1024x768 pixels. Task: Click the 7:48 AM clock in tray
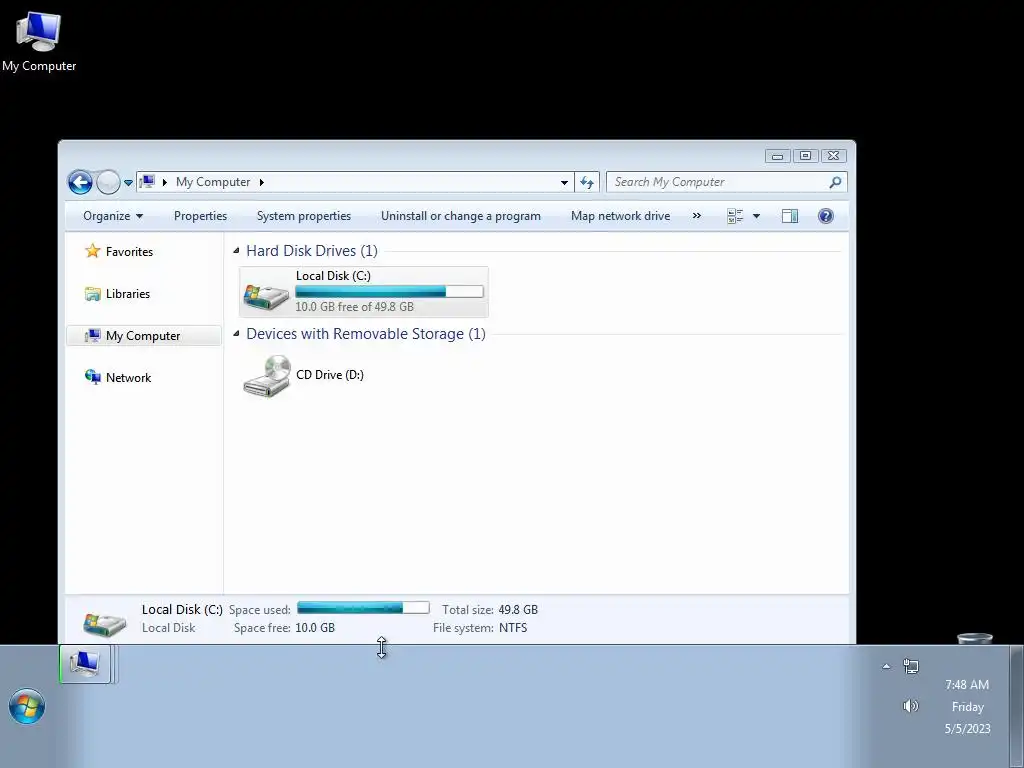pos(967,684)
